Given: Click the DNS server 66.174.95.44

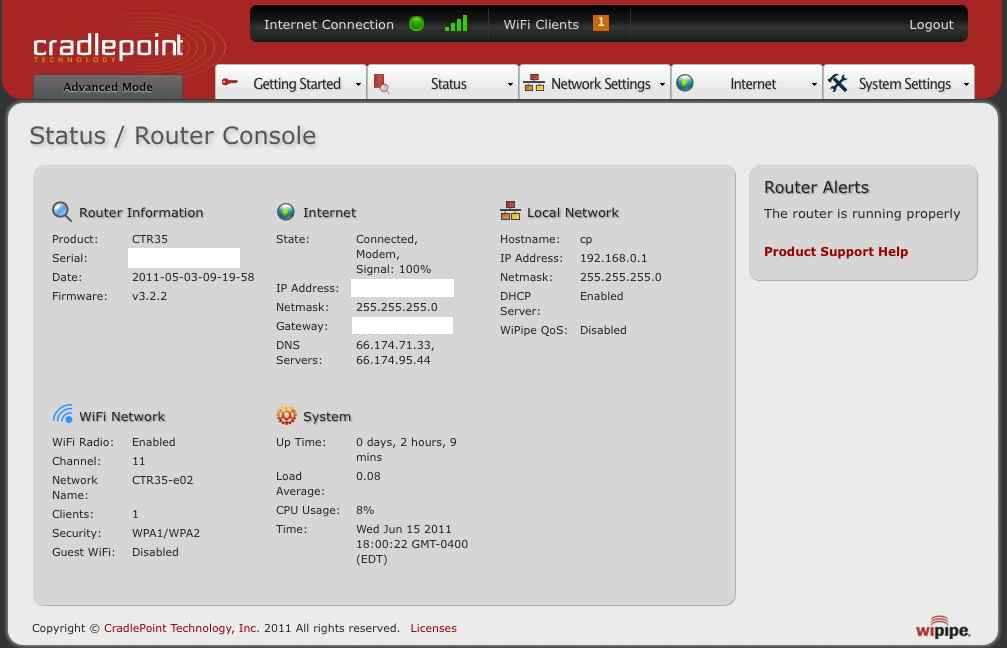Looking at the screenshot, I should pyautogui.click(x=393, y=360).
